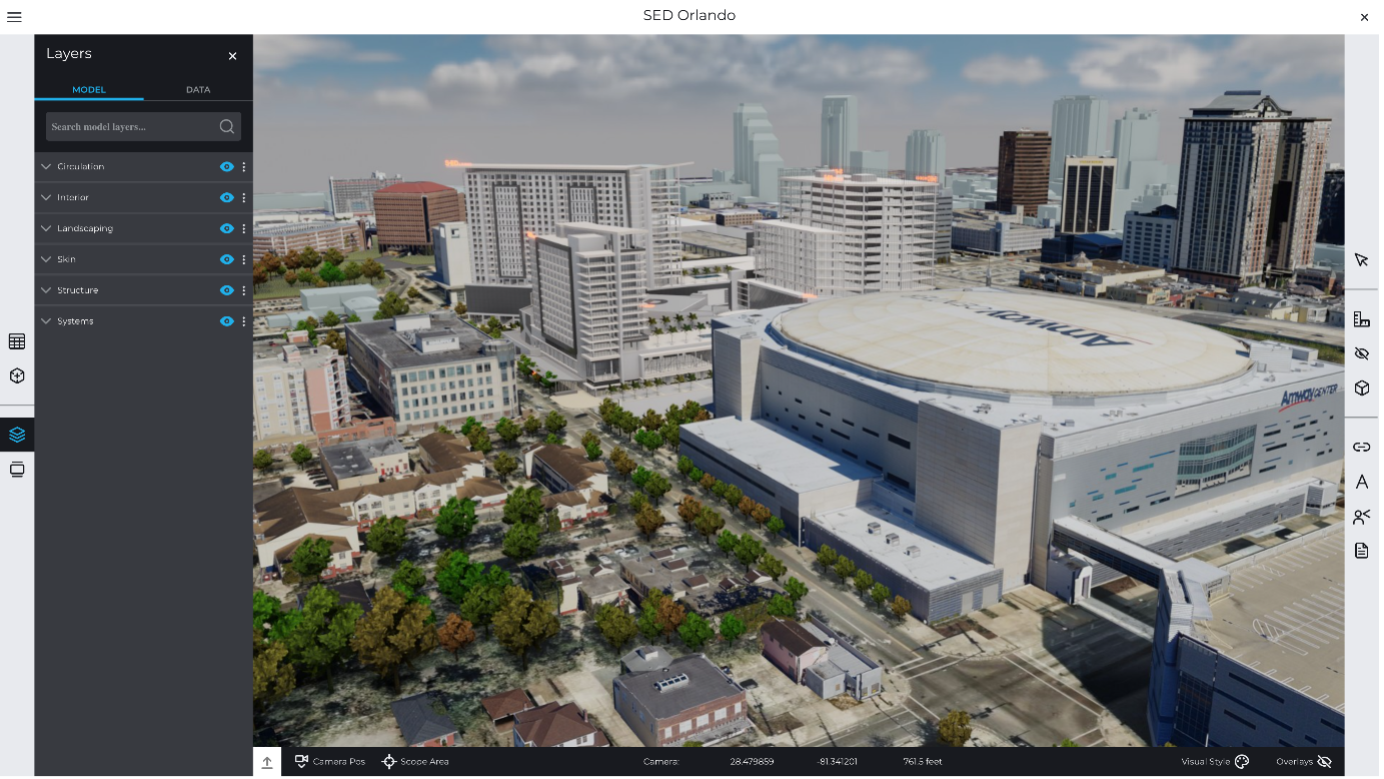Image resolution: width=1384 pixels, height=779 pixels.
Task: Click the Scope Area button
Action: coord(415,762)
